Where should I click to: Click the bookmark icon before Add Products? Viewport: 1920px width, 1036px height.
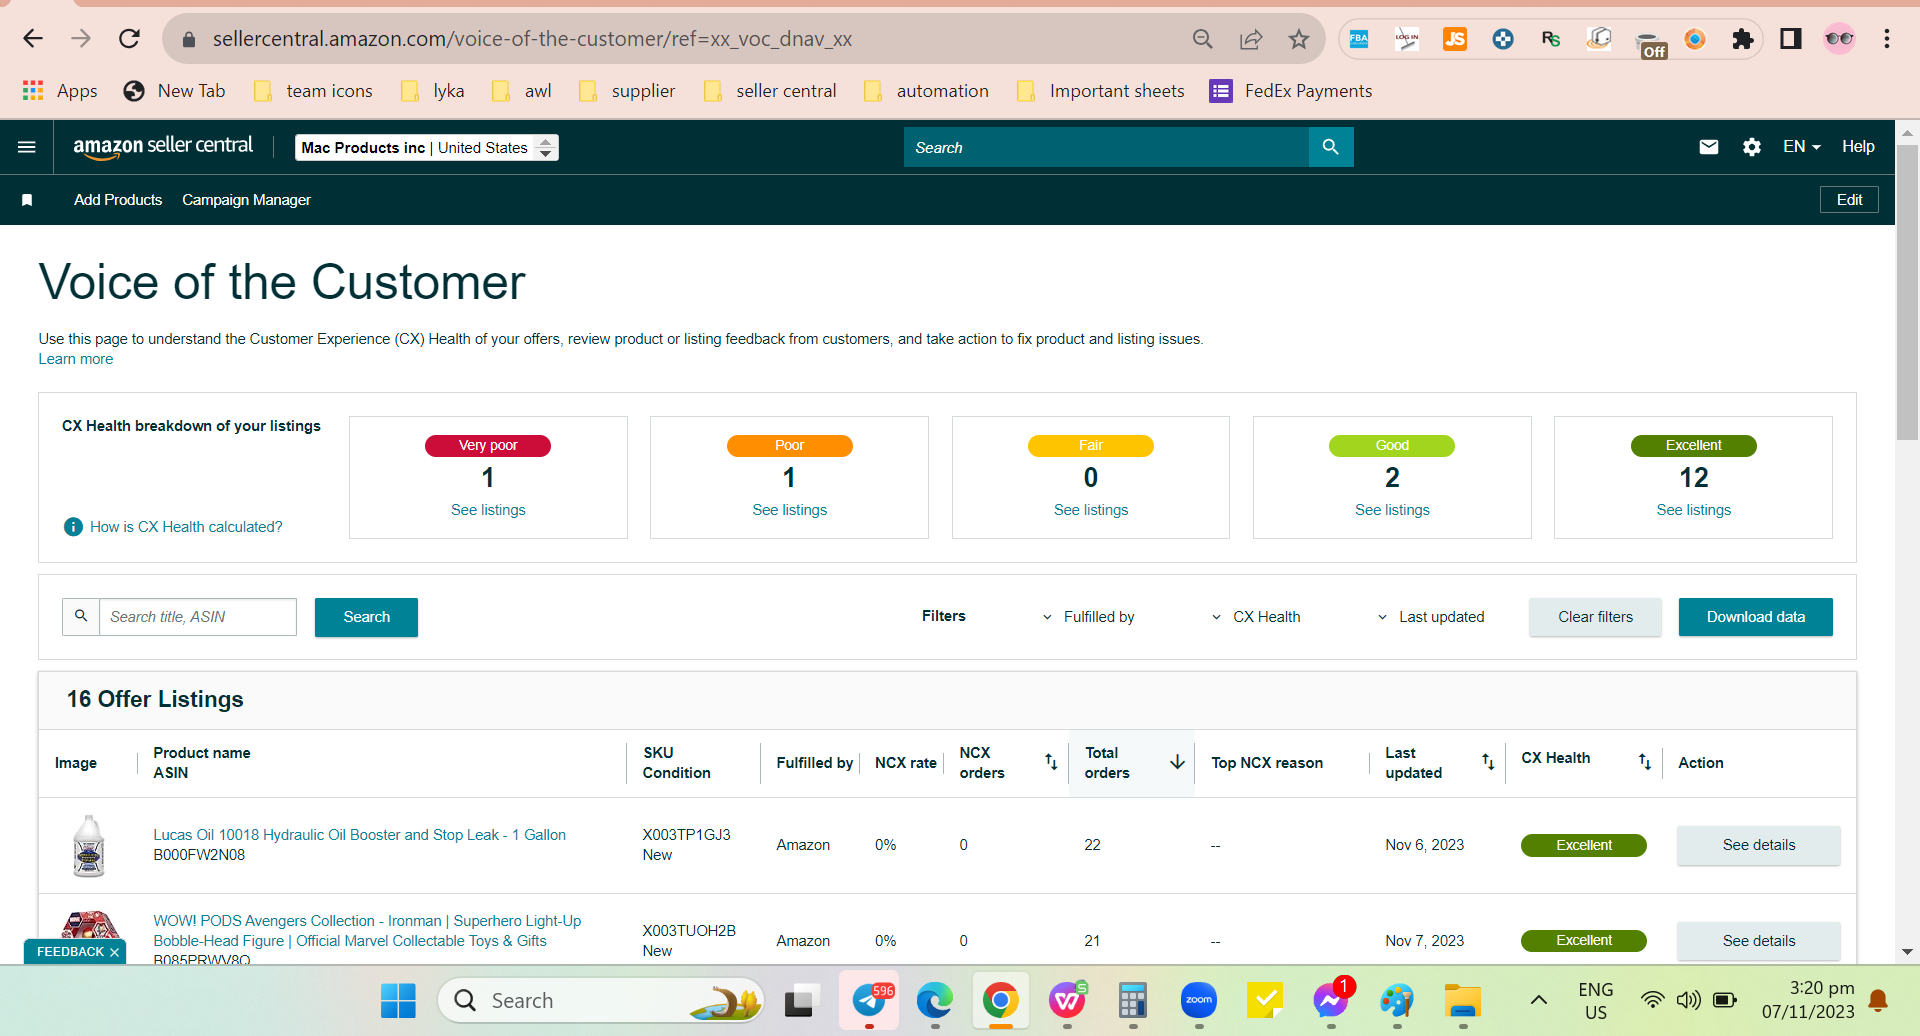(x=27, y=200)
